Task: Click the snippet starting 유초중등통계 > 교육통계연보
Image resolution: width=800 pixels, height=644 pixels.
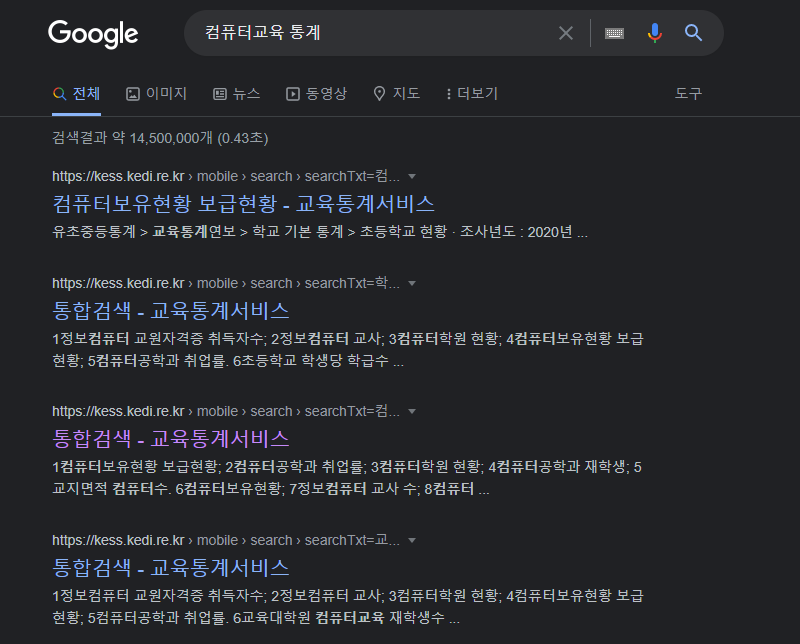Action: (x=320, y=232)
